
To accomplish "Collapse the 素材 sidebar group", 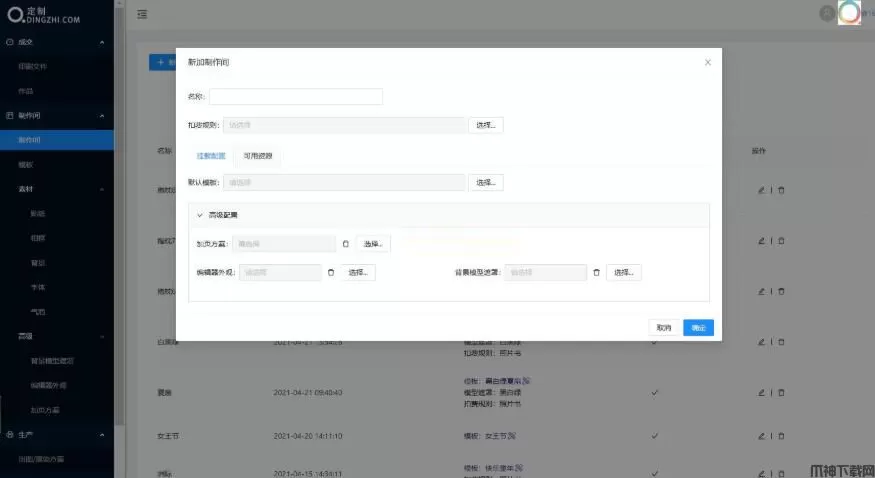I will click(102, 188).
